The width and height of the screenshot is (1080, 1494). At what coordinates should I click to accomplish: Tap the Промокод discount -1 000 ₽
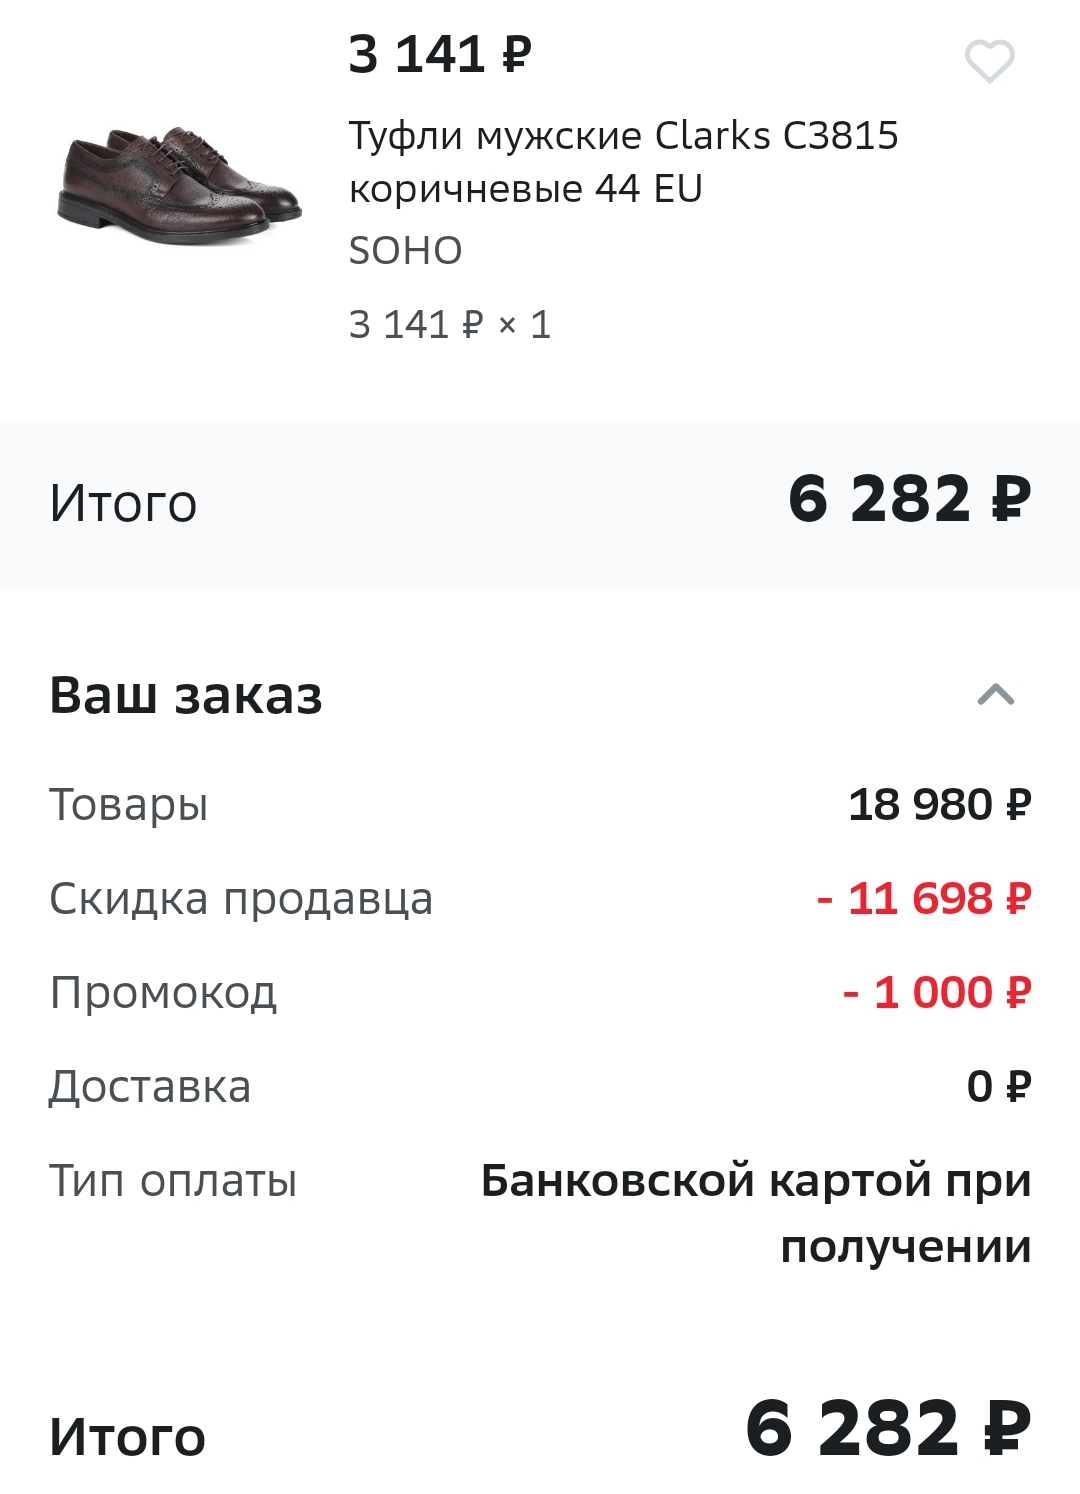coord(936,992)
